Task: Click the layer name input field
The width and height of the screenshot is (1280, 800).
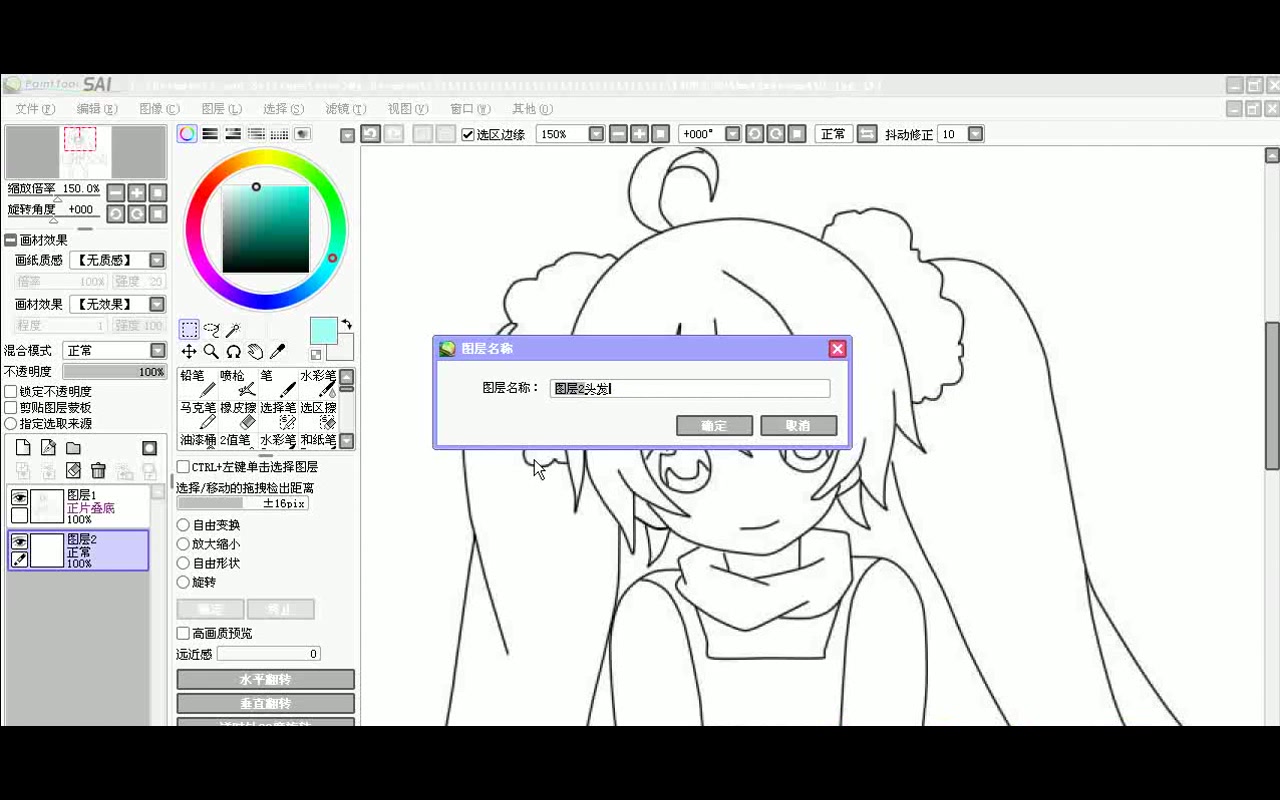Action: pyautogui.click(x=690, y=388)
